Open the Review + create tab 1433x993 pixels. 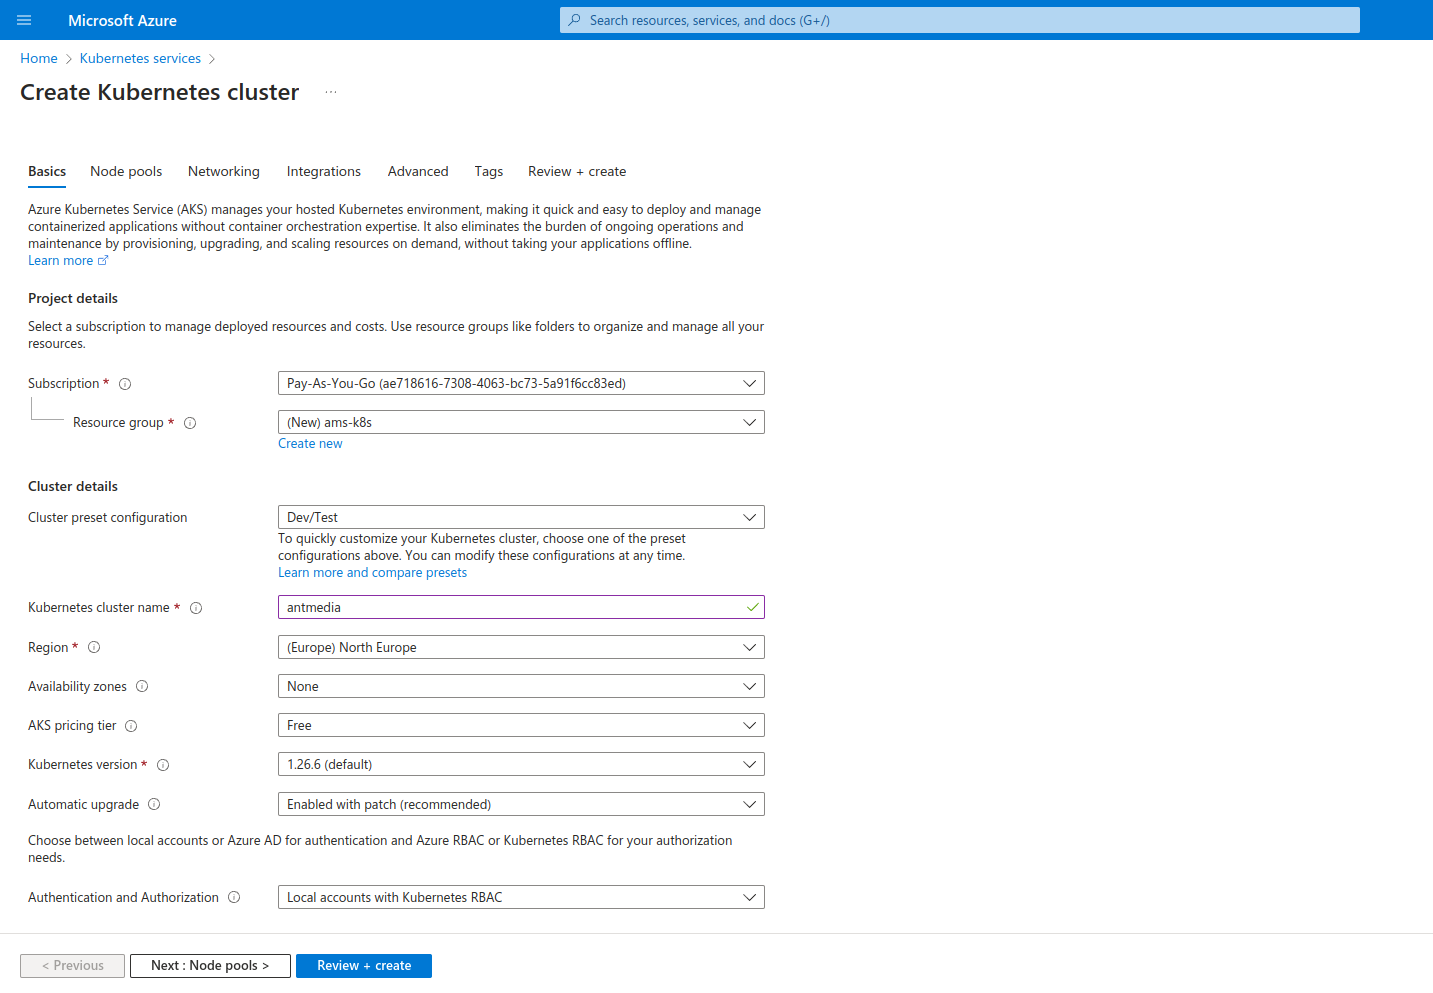[x=577, y=171]
